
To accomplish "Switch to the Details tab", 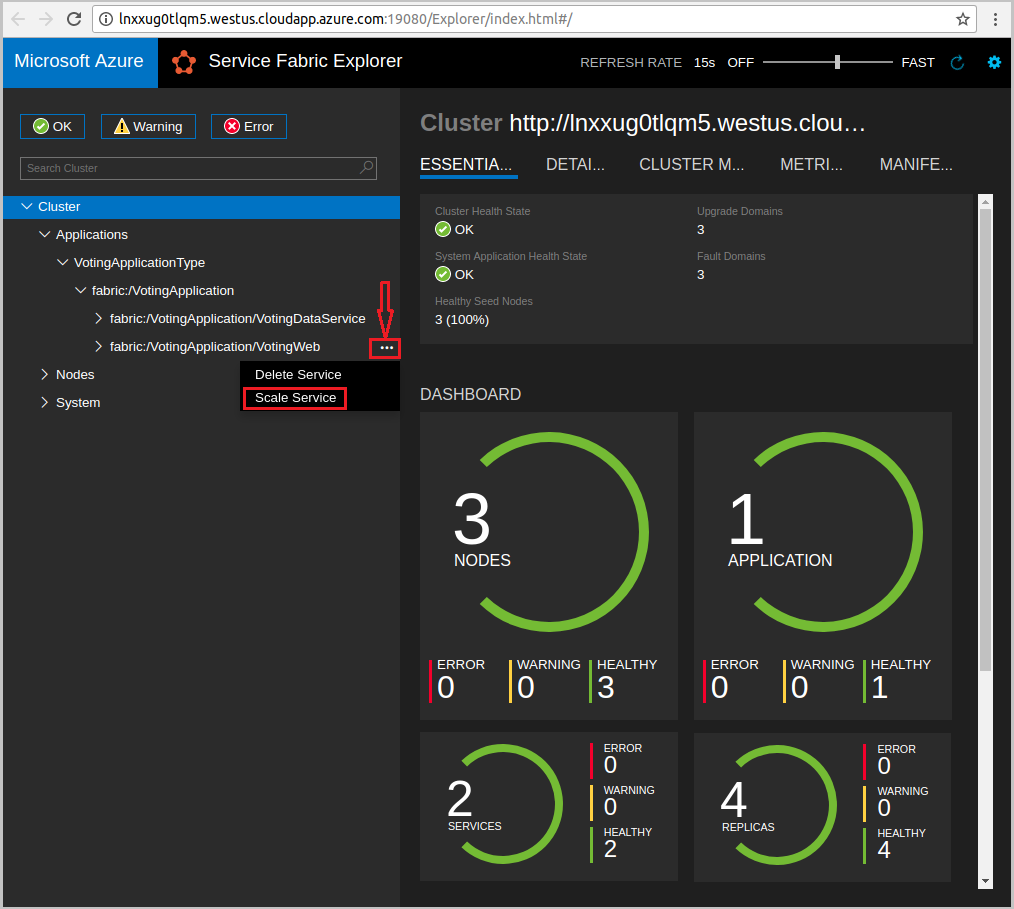I will point(575,165).
